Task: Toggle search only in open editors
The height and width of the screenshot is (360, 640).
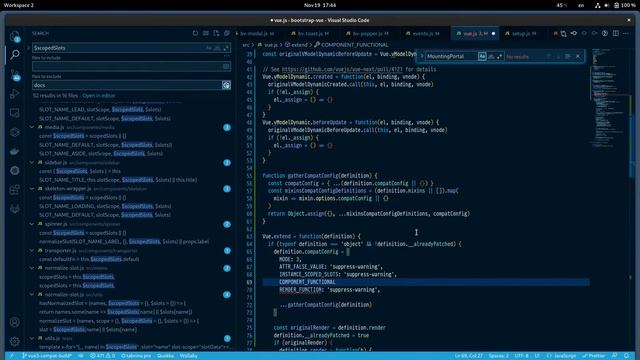Action: coord(226,67)
